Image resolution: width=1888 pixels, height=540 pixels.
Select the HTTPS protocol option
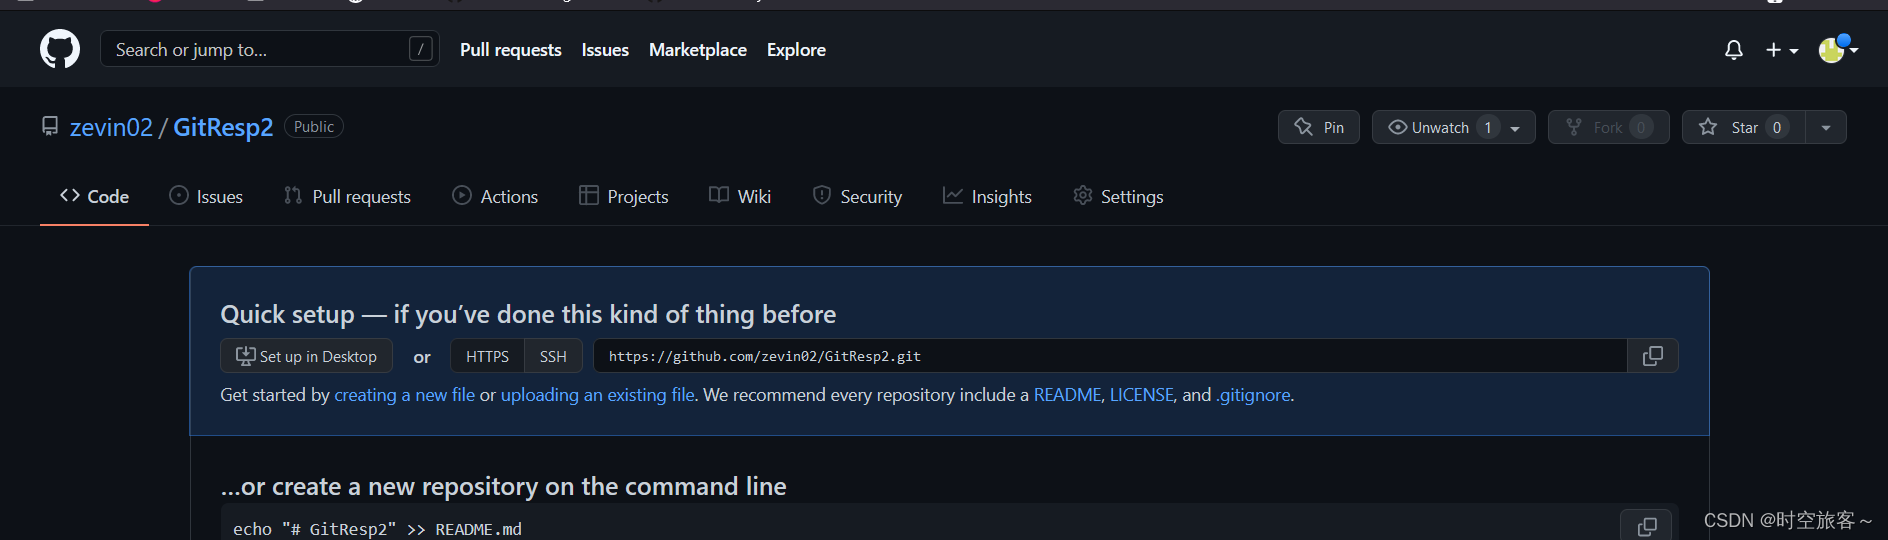487,356
